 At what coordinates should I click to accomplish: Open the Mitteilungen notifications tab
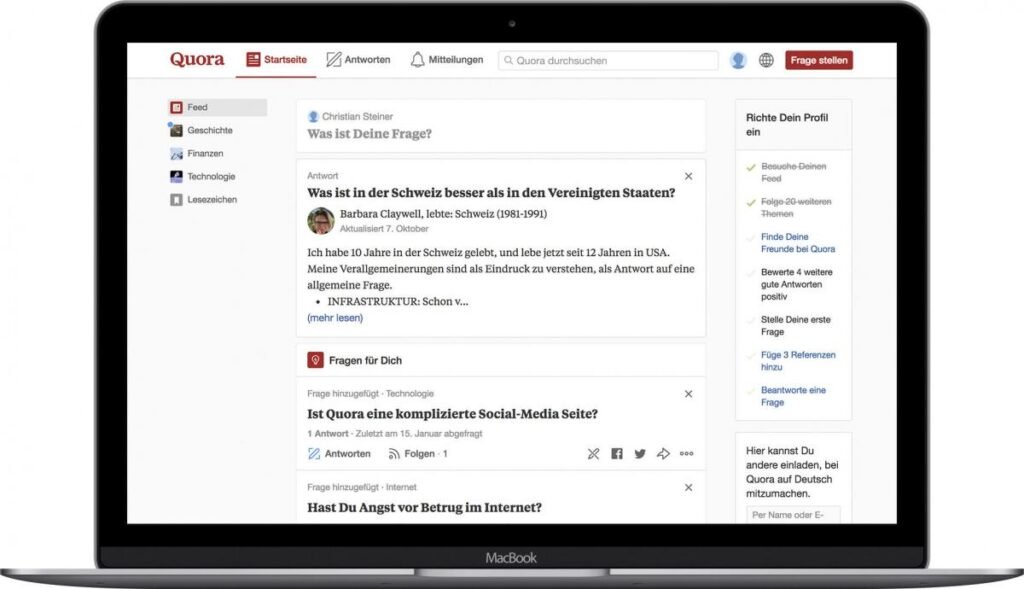446,60
